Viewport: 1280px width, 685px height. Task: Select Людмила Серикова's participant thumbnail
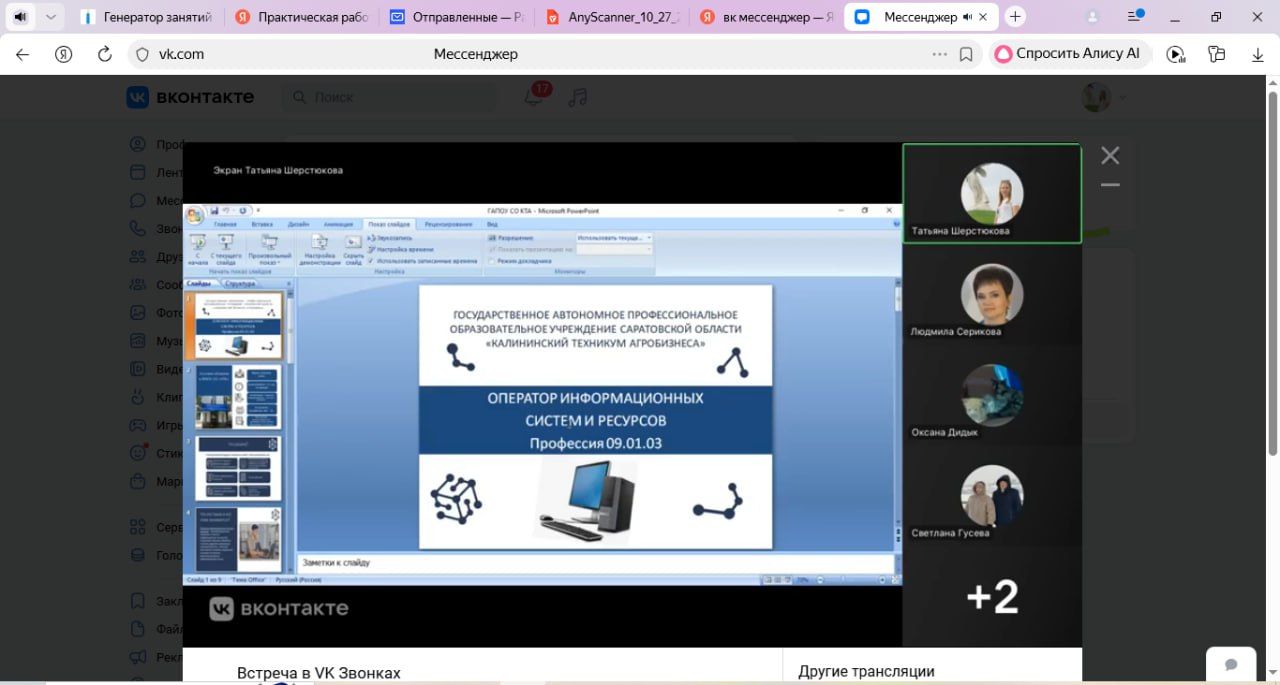point(992,295)
